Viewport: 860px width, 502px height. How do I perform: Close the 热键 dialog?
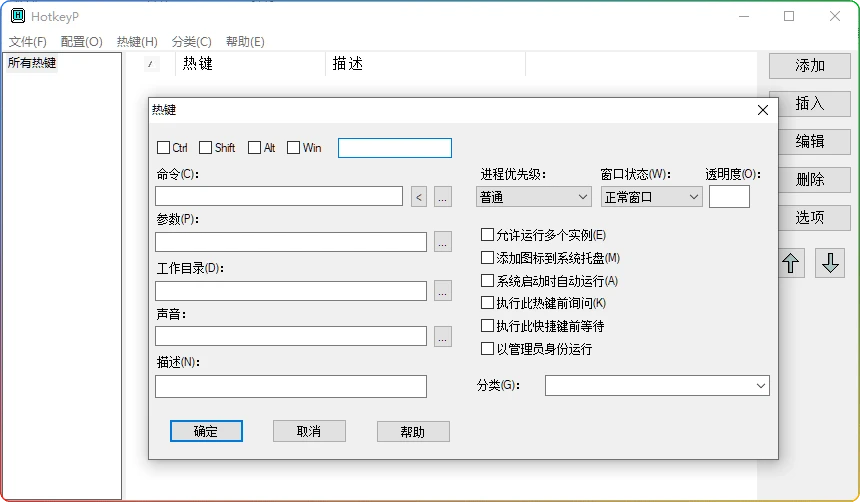point(762,110)
